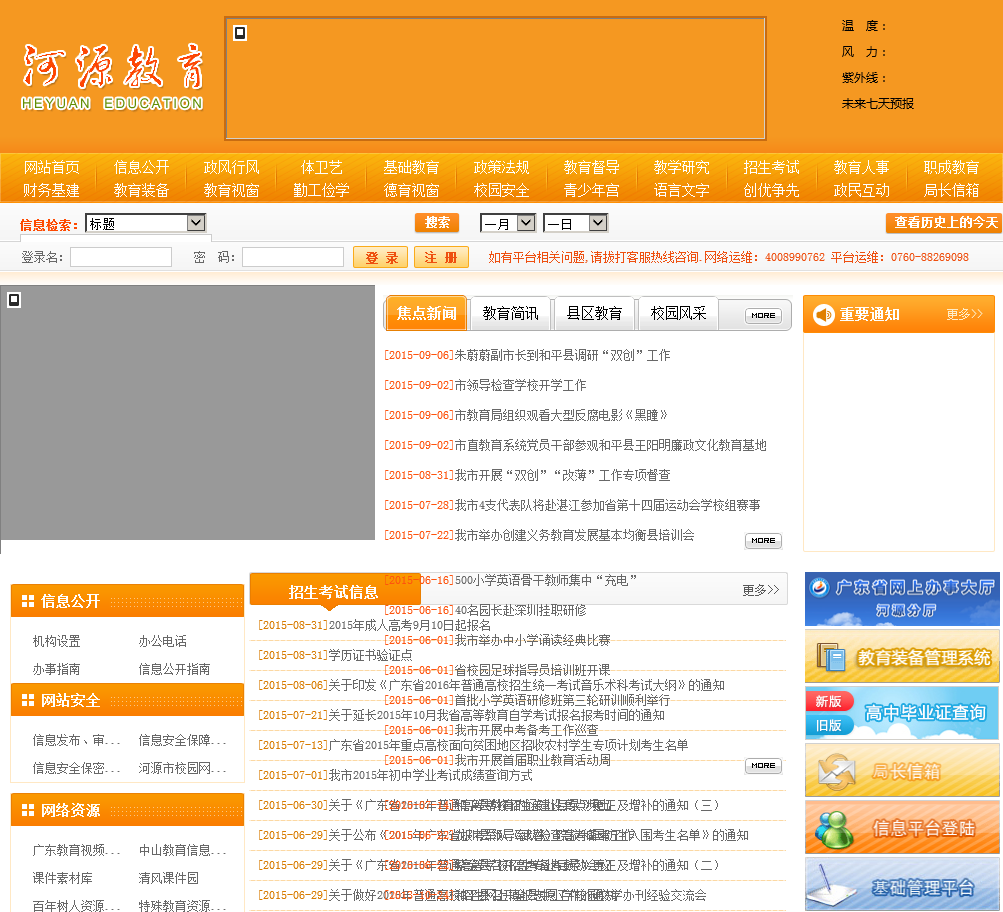
Task: Open 基础教育 navigation item
Action: click(411, 168)
